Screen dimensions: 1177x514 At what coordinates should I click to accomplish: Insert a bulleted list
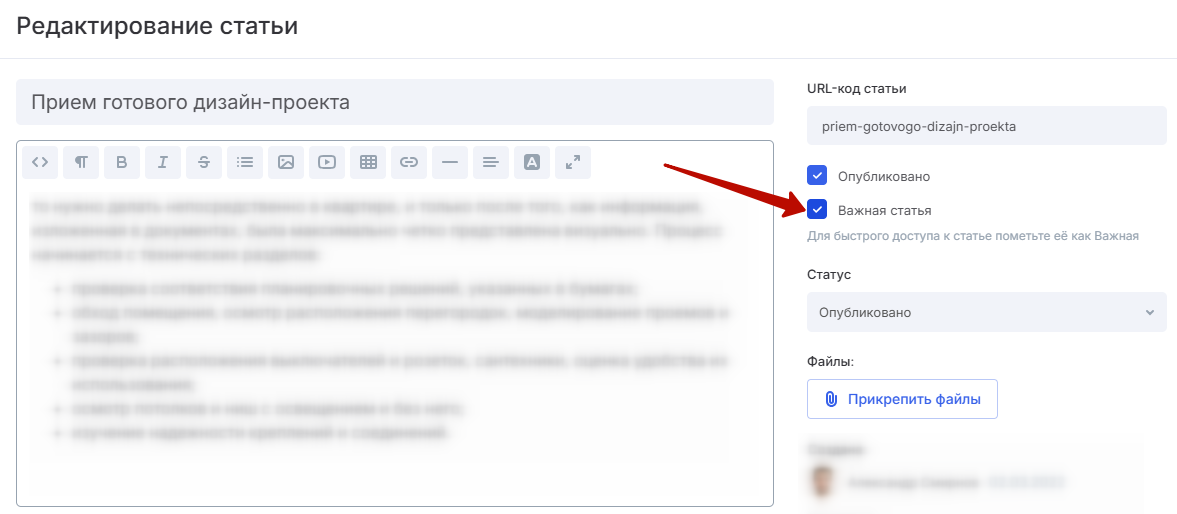tap(245, 162)
